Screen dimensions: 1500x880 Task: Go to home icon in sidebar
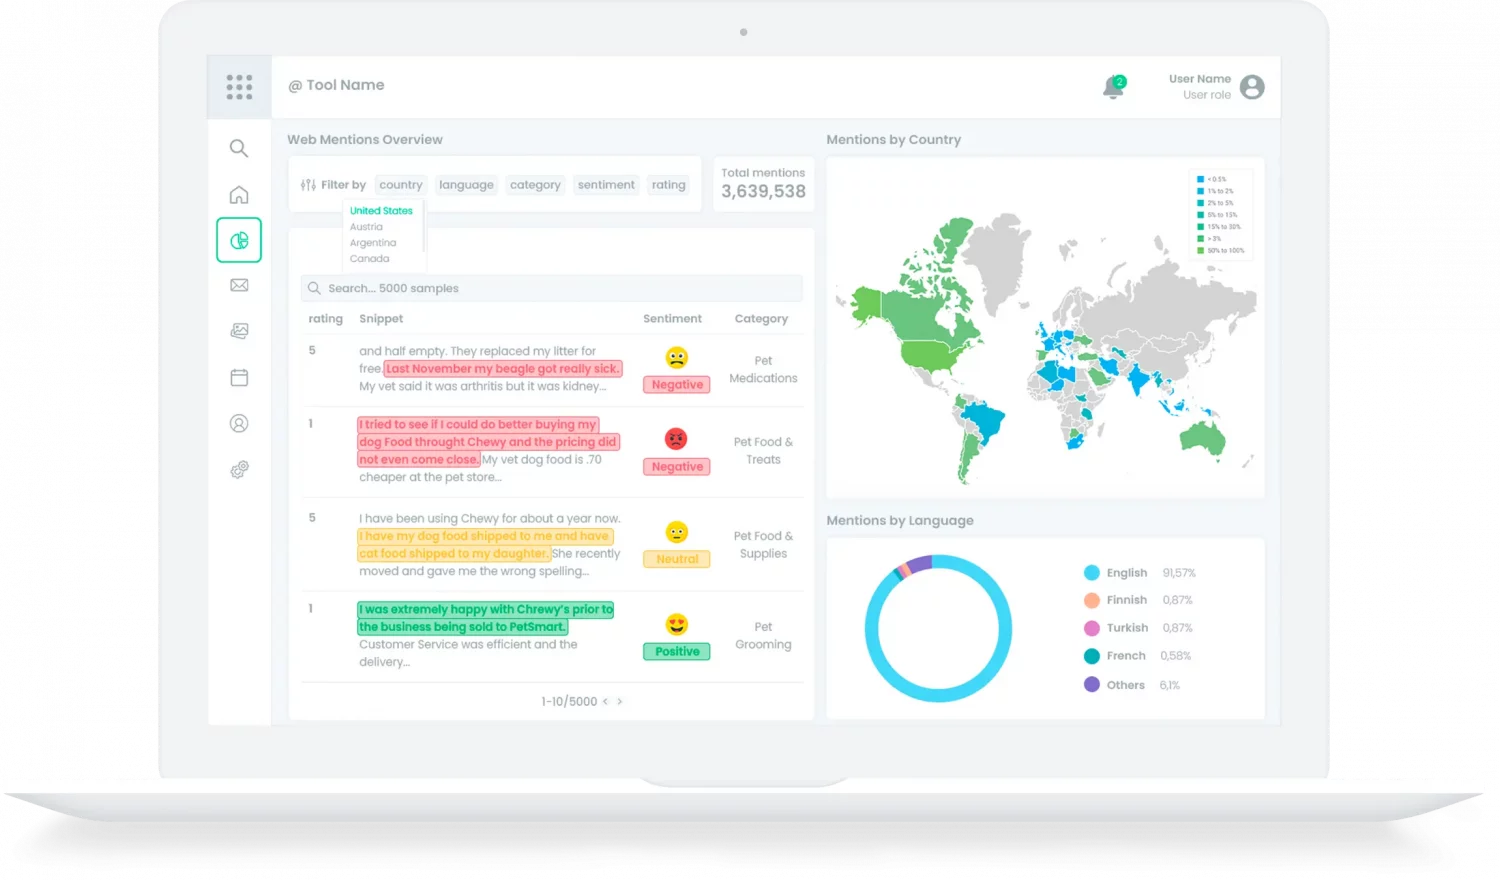point(239,194)
